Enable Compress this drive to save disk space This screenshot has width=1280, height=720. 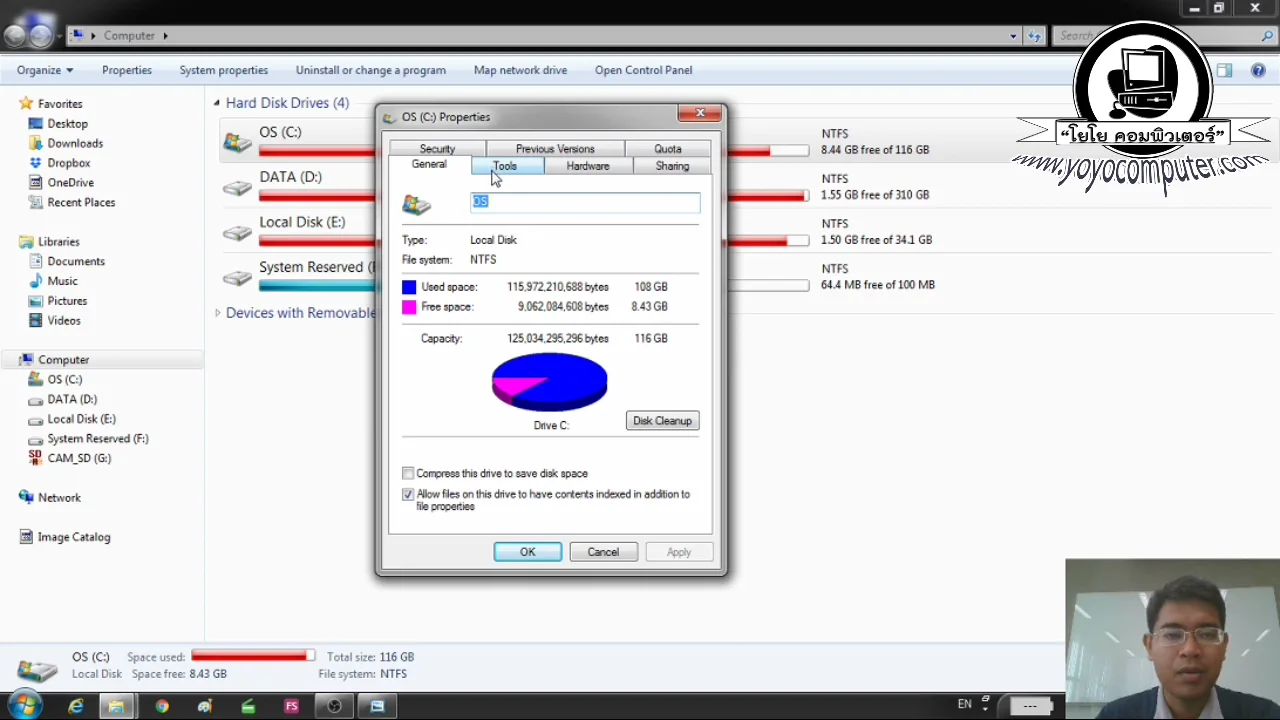[x=408, y=473]
